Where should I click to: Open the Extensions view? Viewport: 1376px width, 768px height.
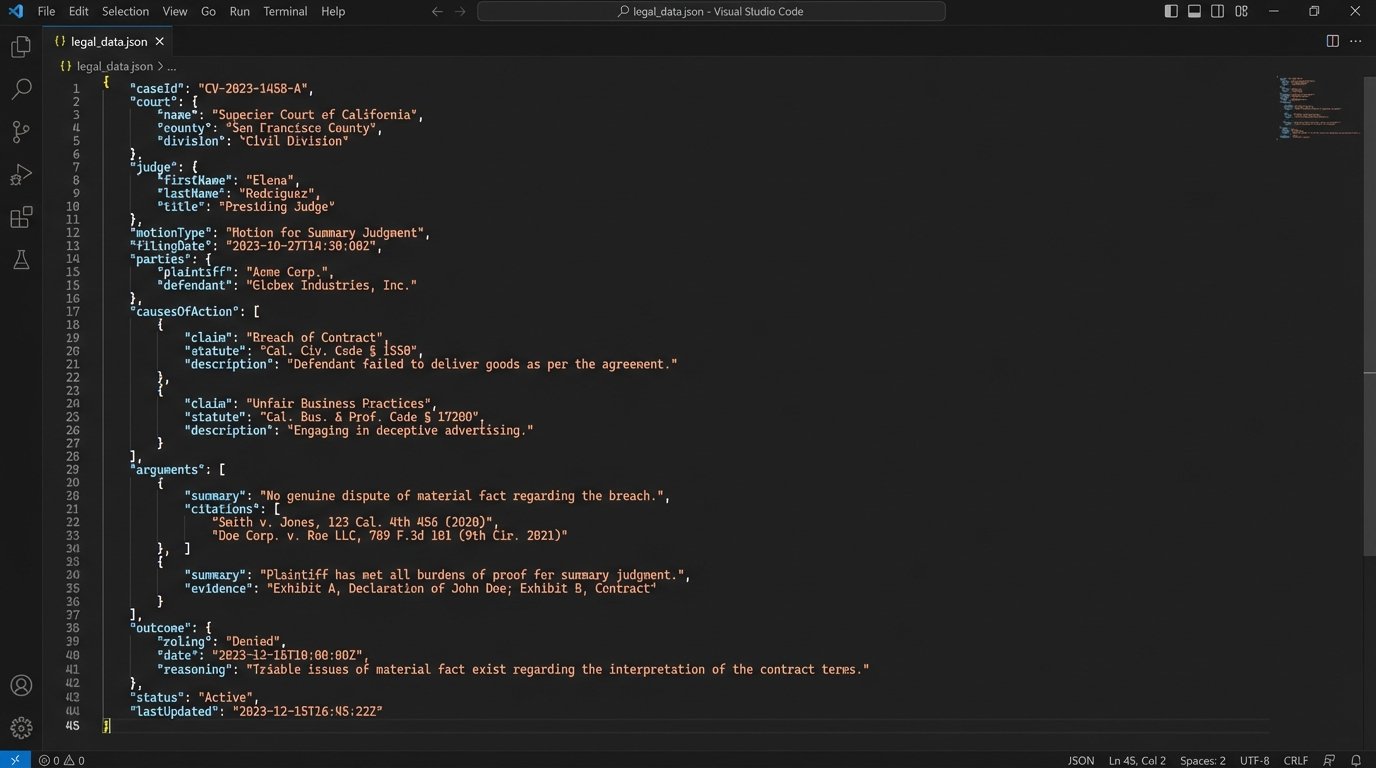(x=21, y=217)
